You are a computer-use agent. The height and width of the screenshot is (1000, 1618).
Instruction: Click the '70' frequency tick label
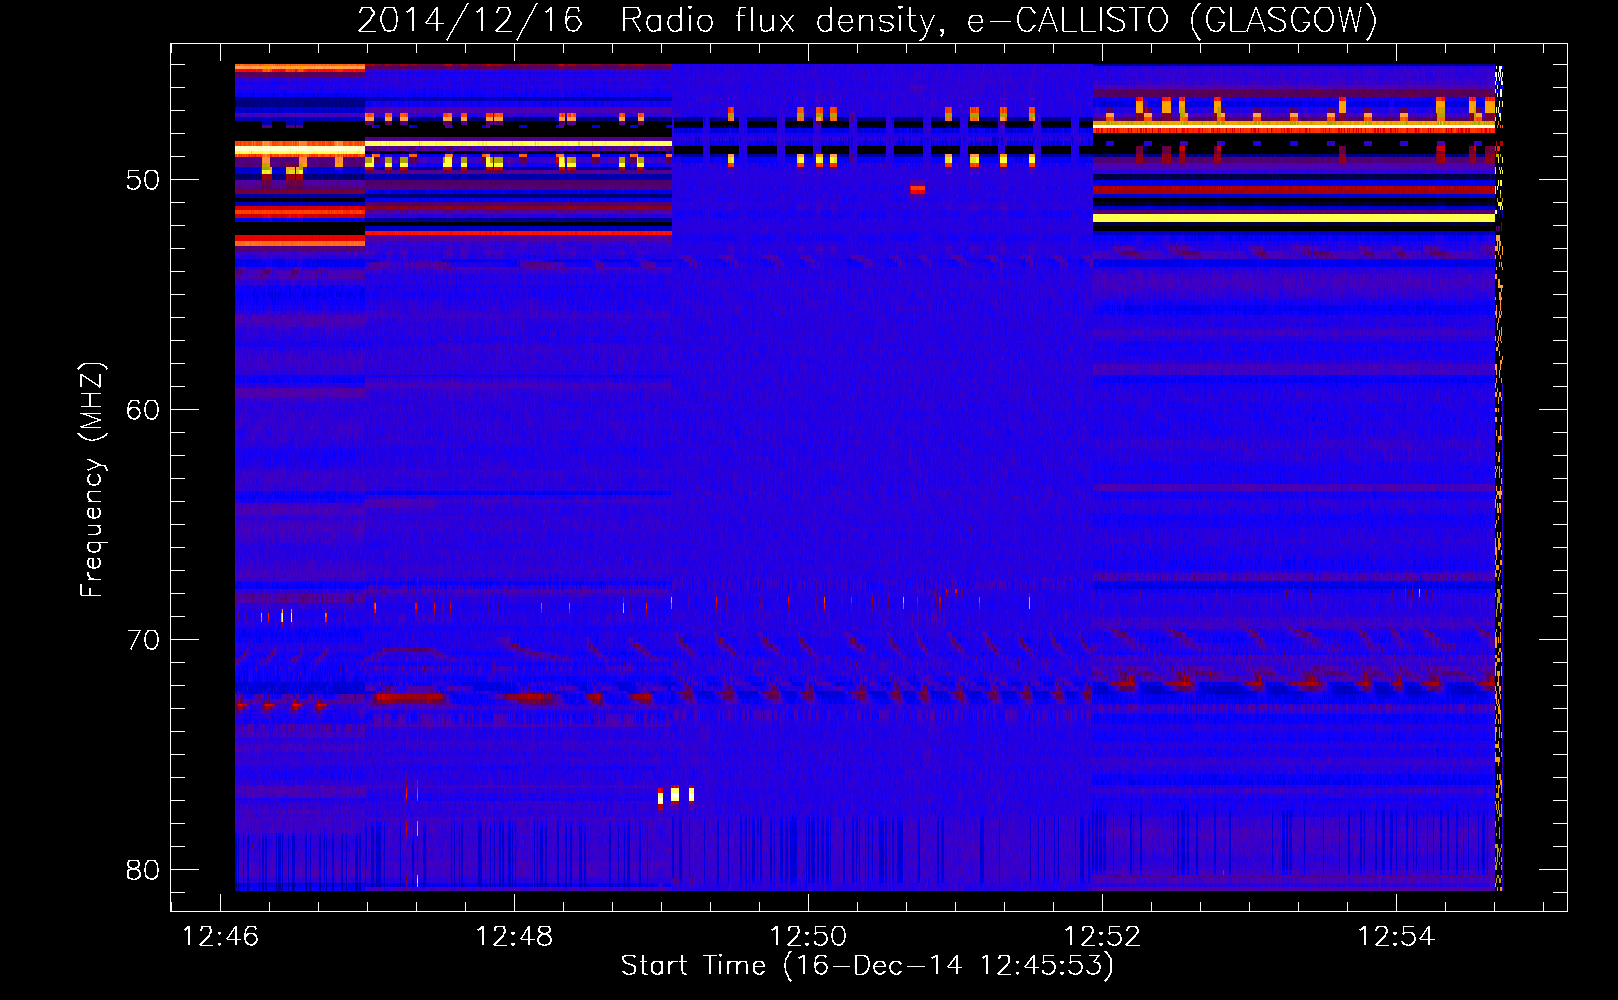(x=143, y=640)
